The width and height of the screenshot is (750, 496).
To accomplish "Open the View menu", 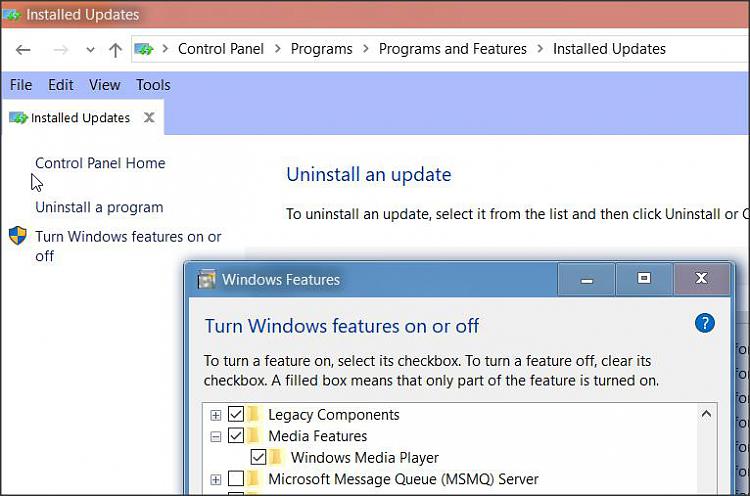I will pos(104,85).
